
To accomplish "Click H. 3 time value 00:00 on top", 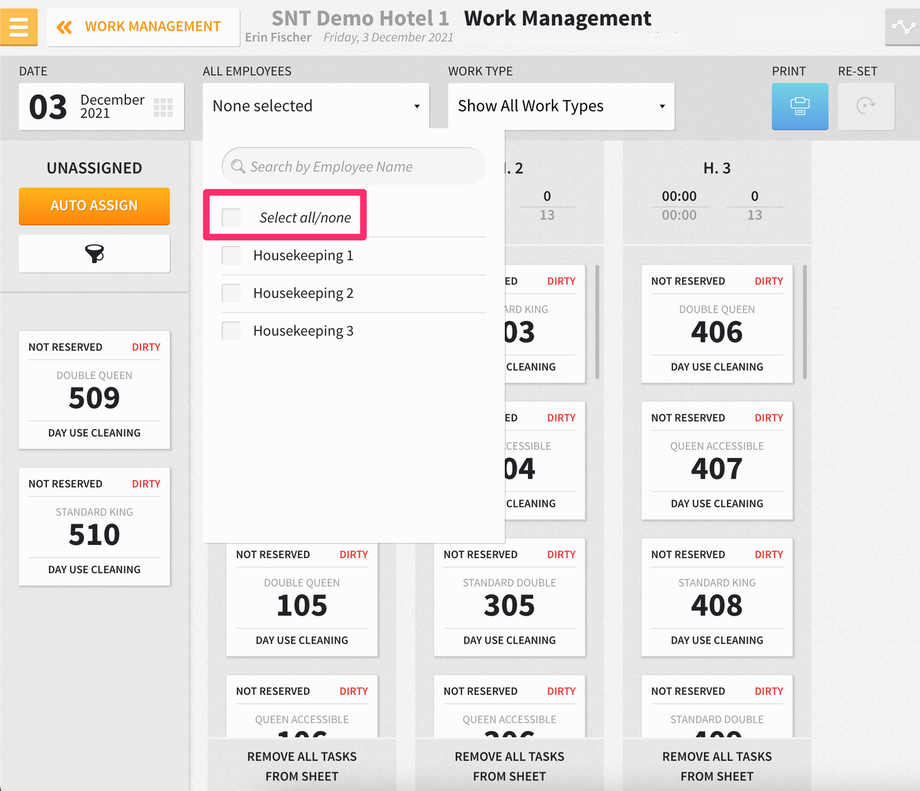I will click(x=679, y=196).
